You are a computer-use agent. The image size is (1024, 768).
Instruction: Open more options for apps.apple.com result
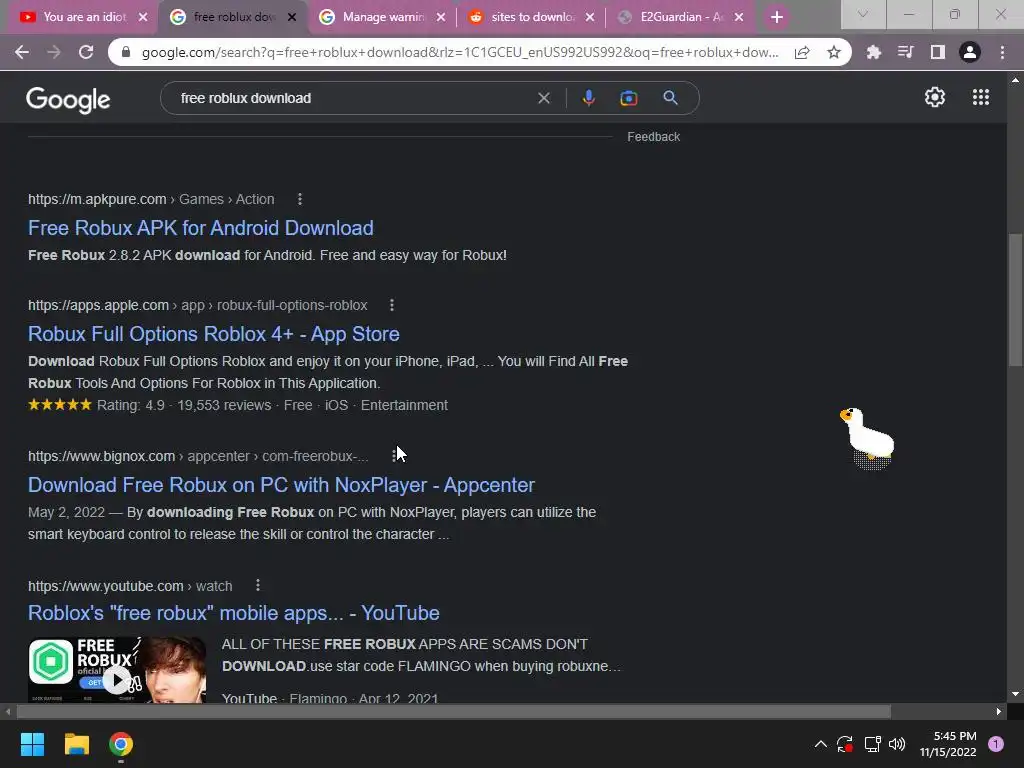pyautogui.click(x=392, y=305)
